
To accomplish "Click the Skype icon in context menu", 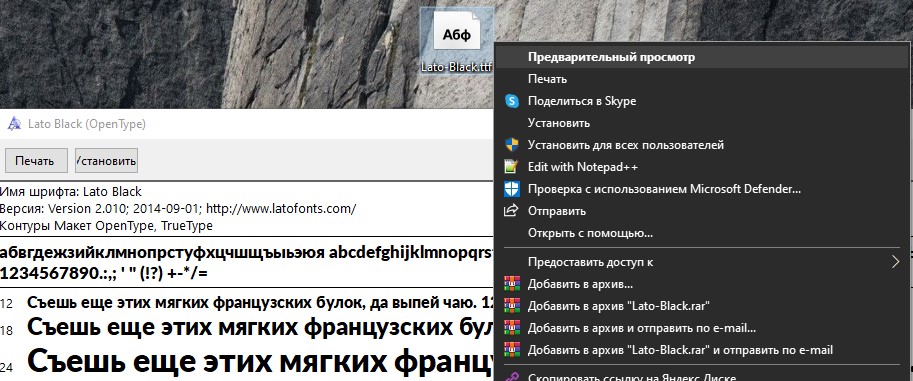I will [x=512, y=101].
